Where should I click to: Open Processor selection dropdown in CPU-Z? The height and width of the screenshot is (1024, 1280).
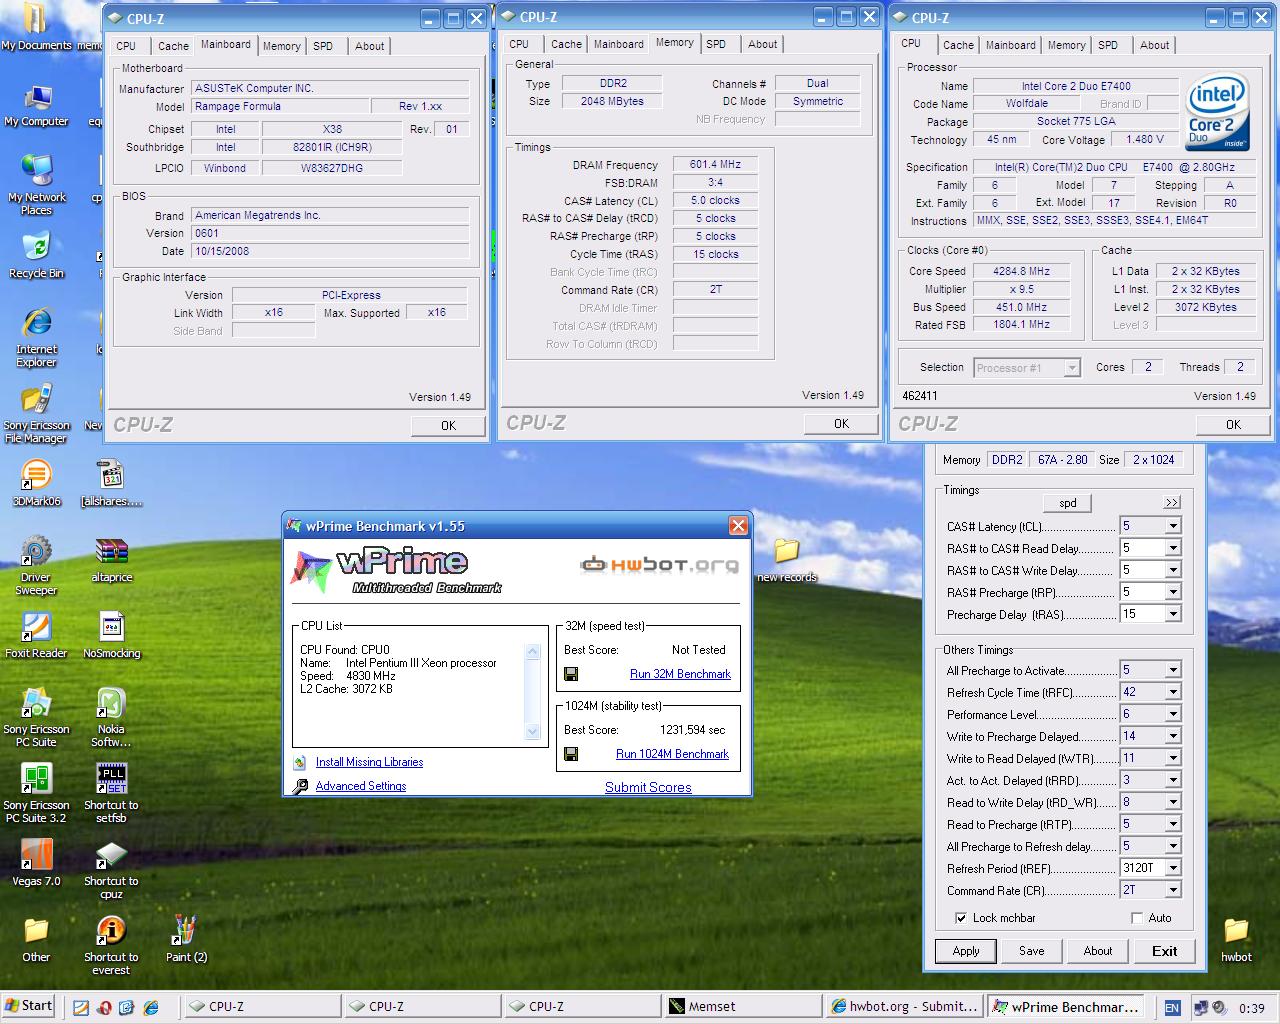pos(1072,368)
